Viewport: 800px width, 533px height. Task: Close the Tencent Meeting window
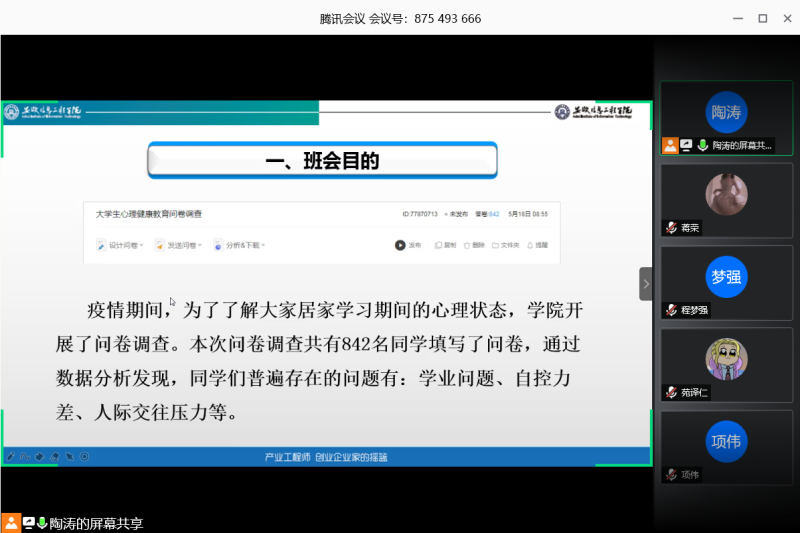(787, 18)
